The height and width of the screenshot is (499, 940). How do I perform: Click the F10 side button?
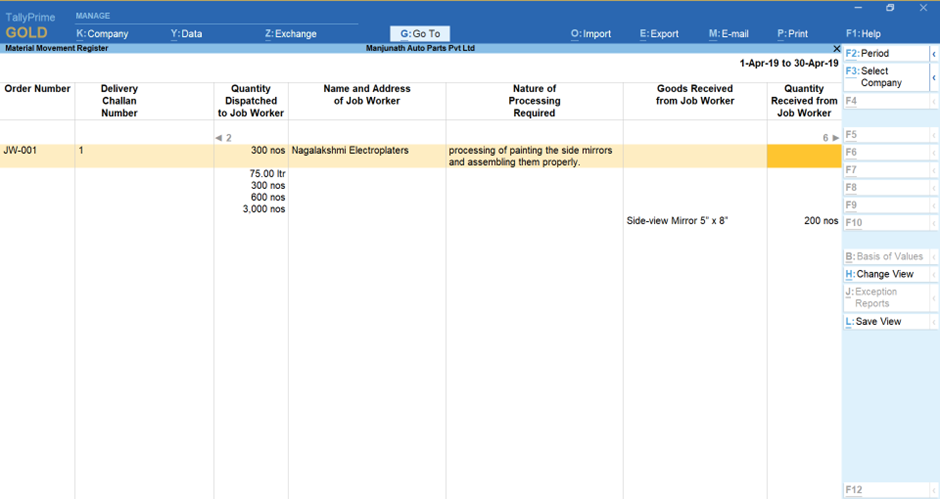click(x=886, y=223)
